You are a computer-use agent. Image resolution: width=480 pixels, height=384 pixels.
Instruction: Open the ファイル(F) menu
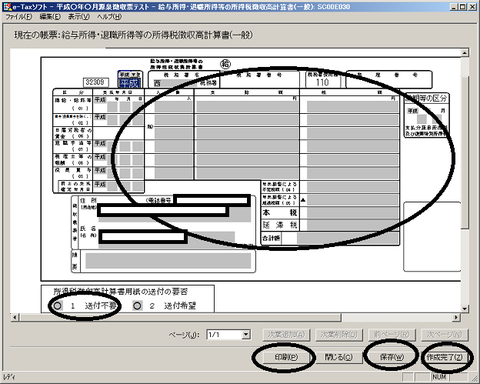pos(19,17)
